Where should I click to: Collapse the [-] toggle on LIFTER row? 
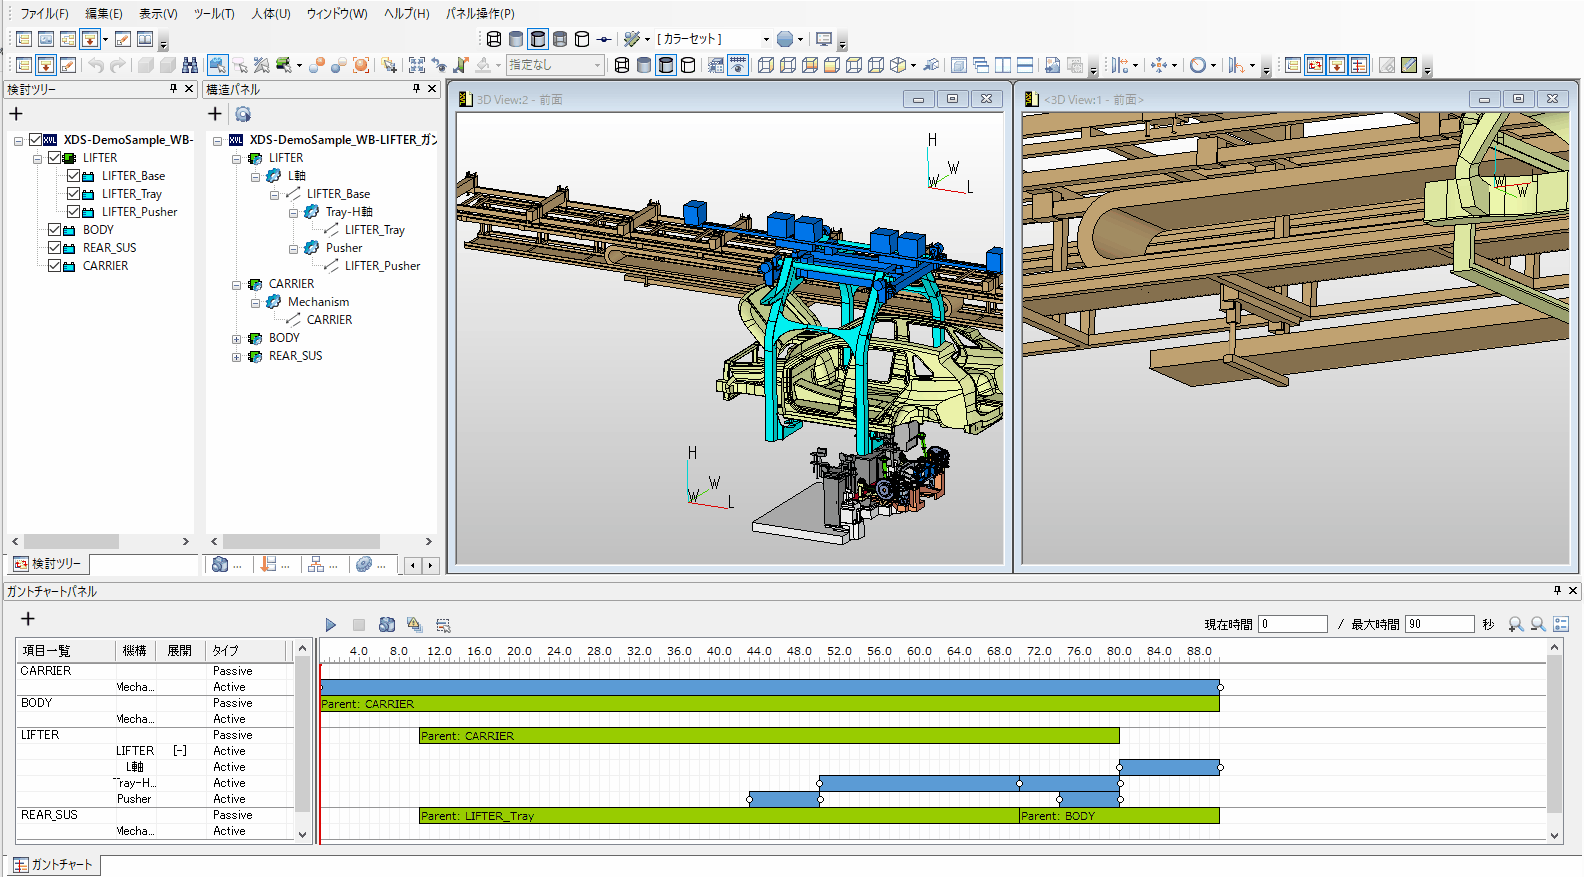180,751
